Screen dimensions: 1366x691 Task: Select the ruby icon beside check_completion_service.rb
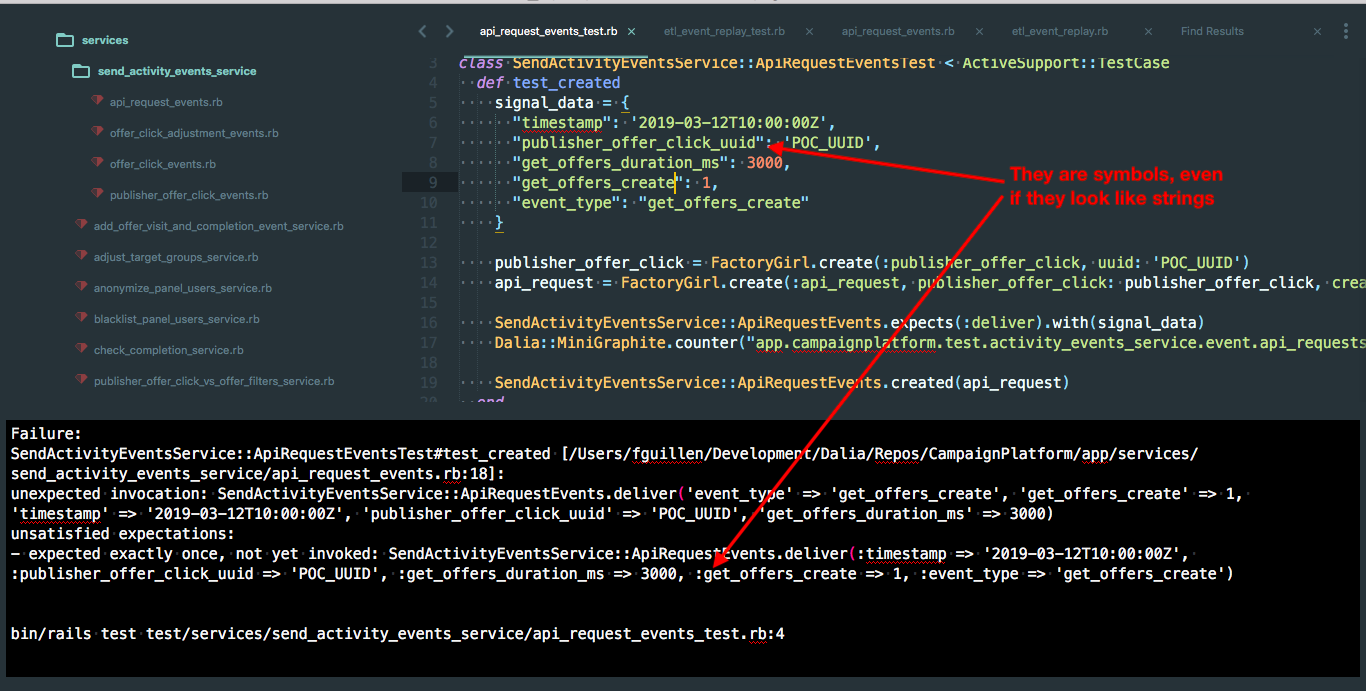81,349
